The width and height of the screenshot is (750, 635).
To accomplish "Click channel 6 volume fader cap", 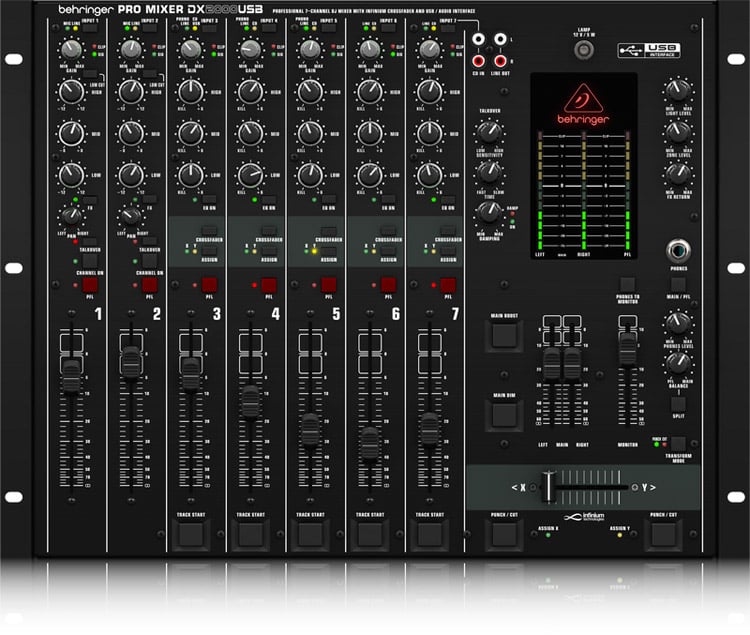I will tap(370, 444).
